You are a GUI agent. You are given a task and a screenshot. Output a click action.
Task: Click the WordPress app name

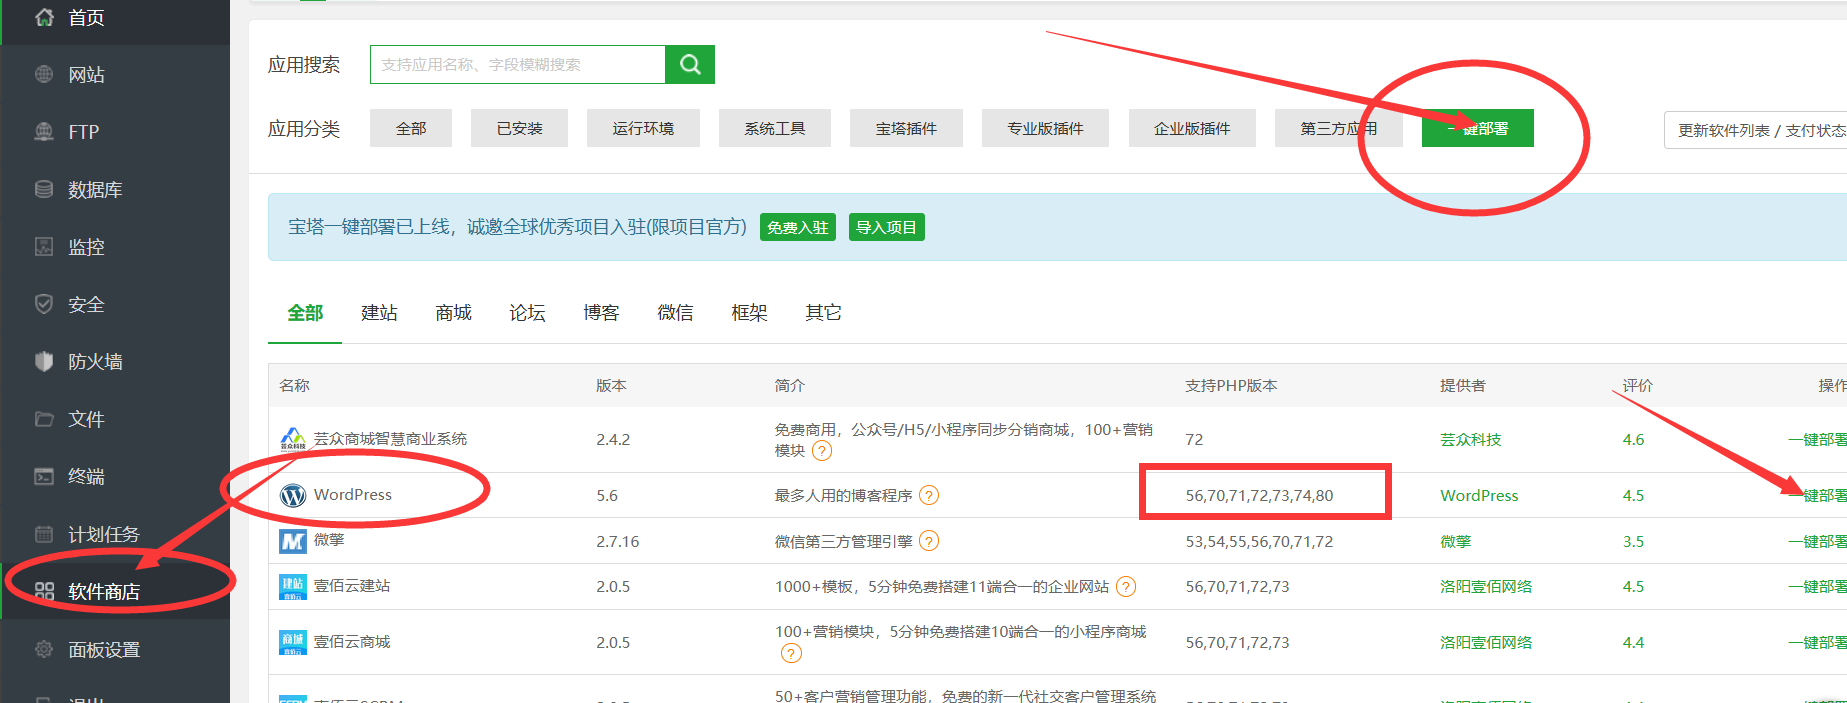tap(353, 495)
